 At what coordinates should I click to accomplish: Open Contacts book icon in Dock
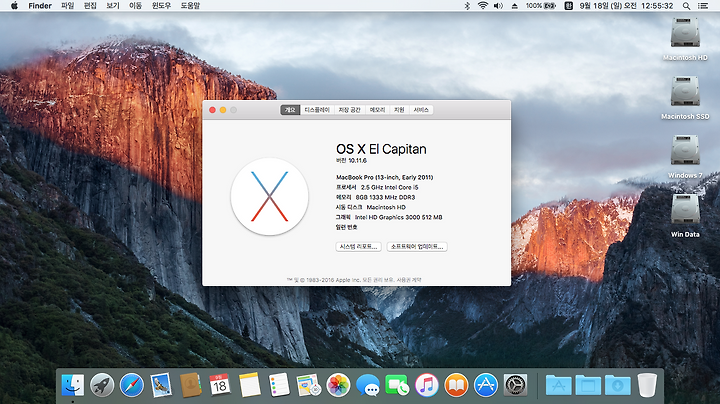point(190,385)
